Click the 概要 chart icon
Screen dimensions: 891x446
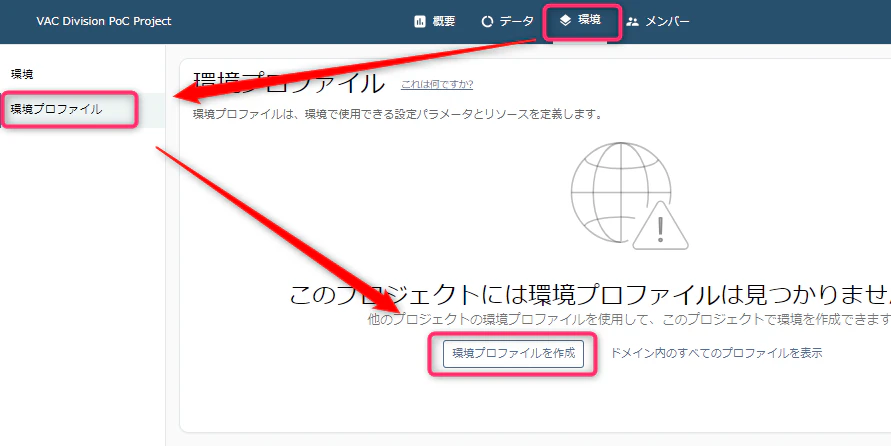[420, 22]
